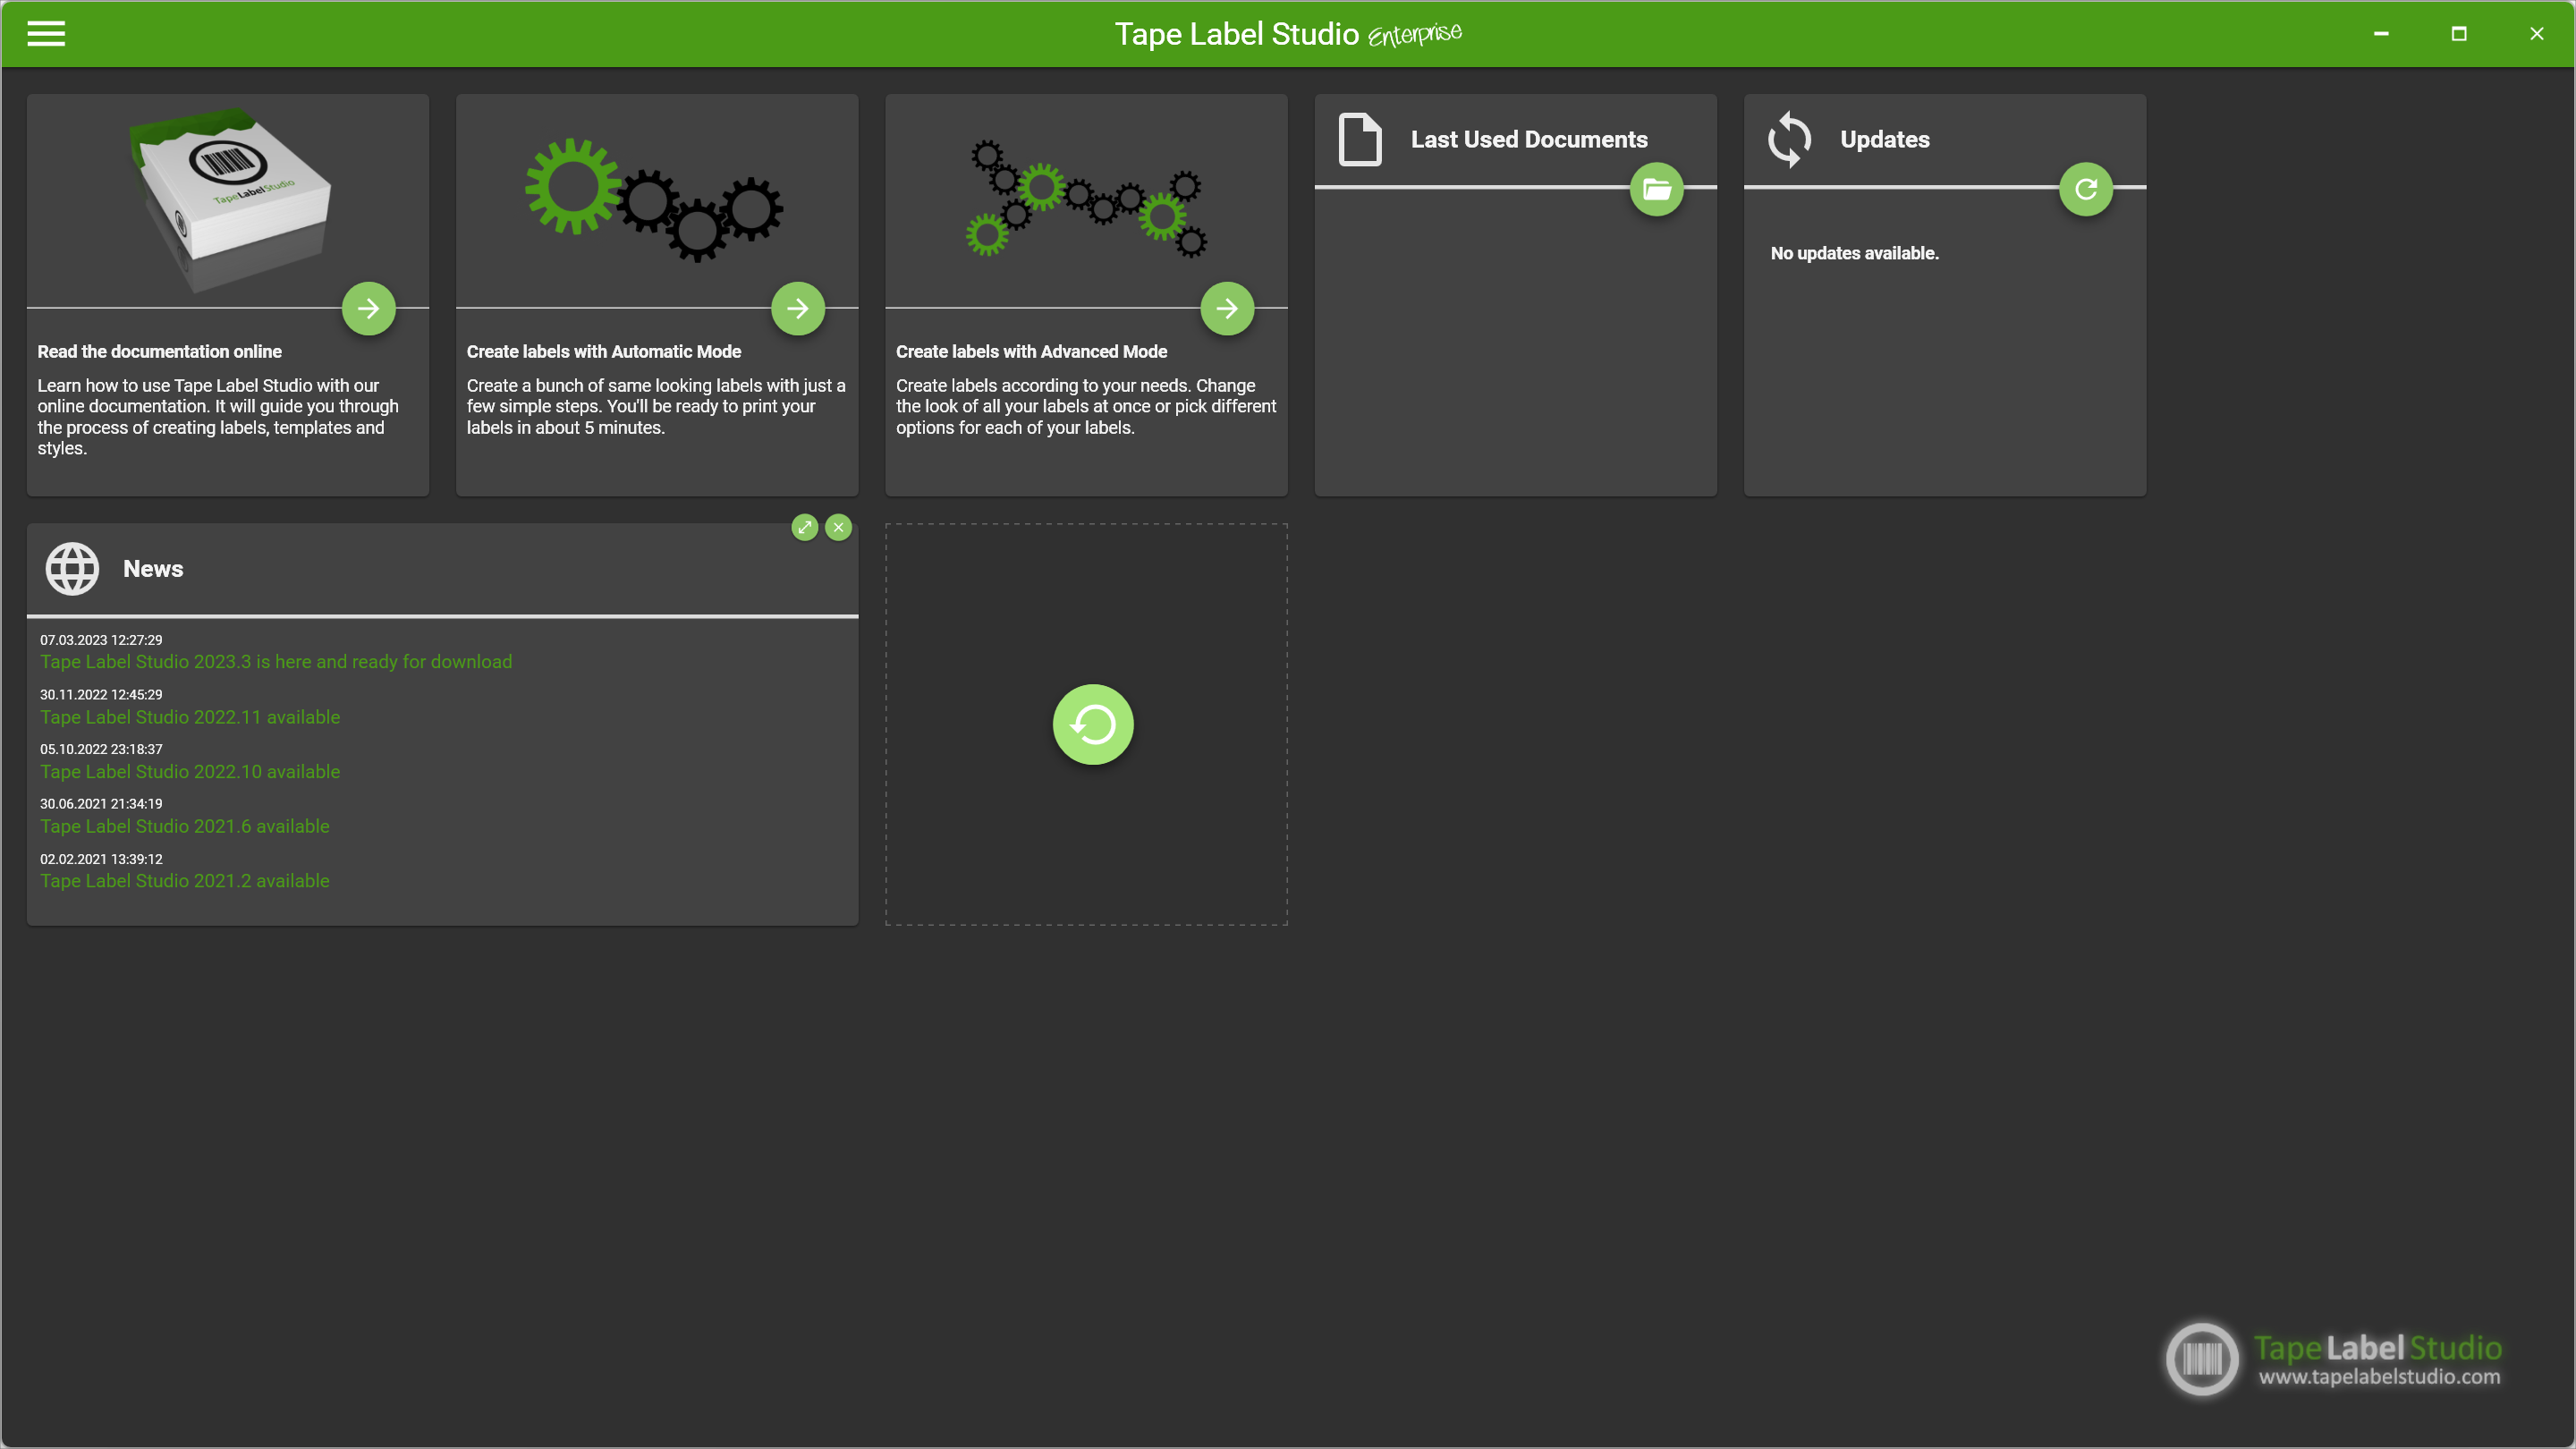This screenshot has height=1449, width=2576.
Task: Click the www.tapelabelstudio.com logo link
Action: 2380,1377
